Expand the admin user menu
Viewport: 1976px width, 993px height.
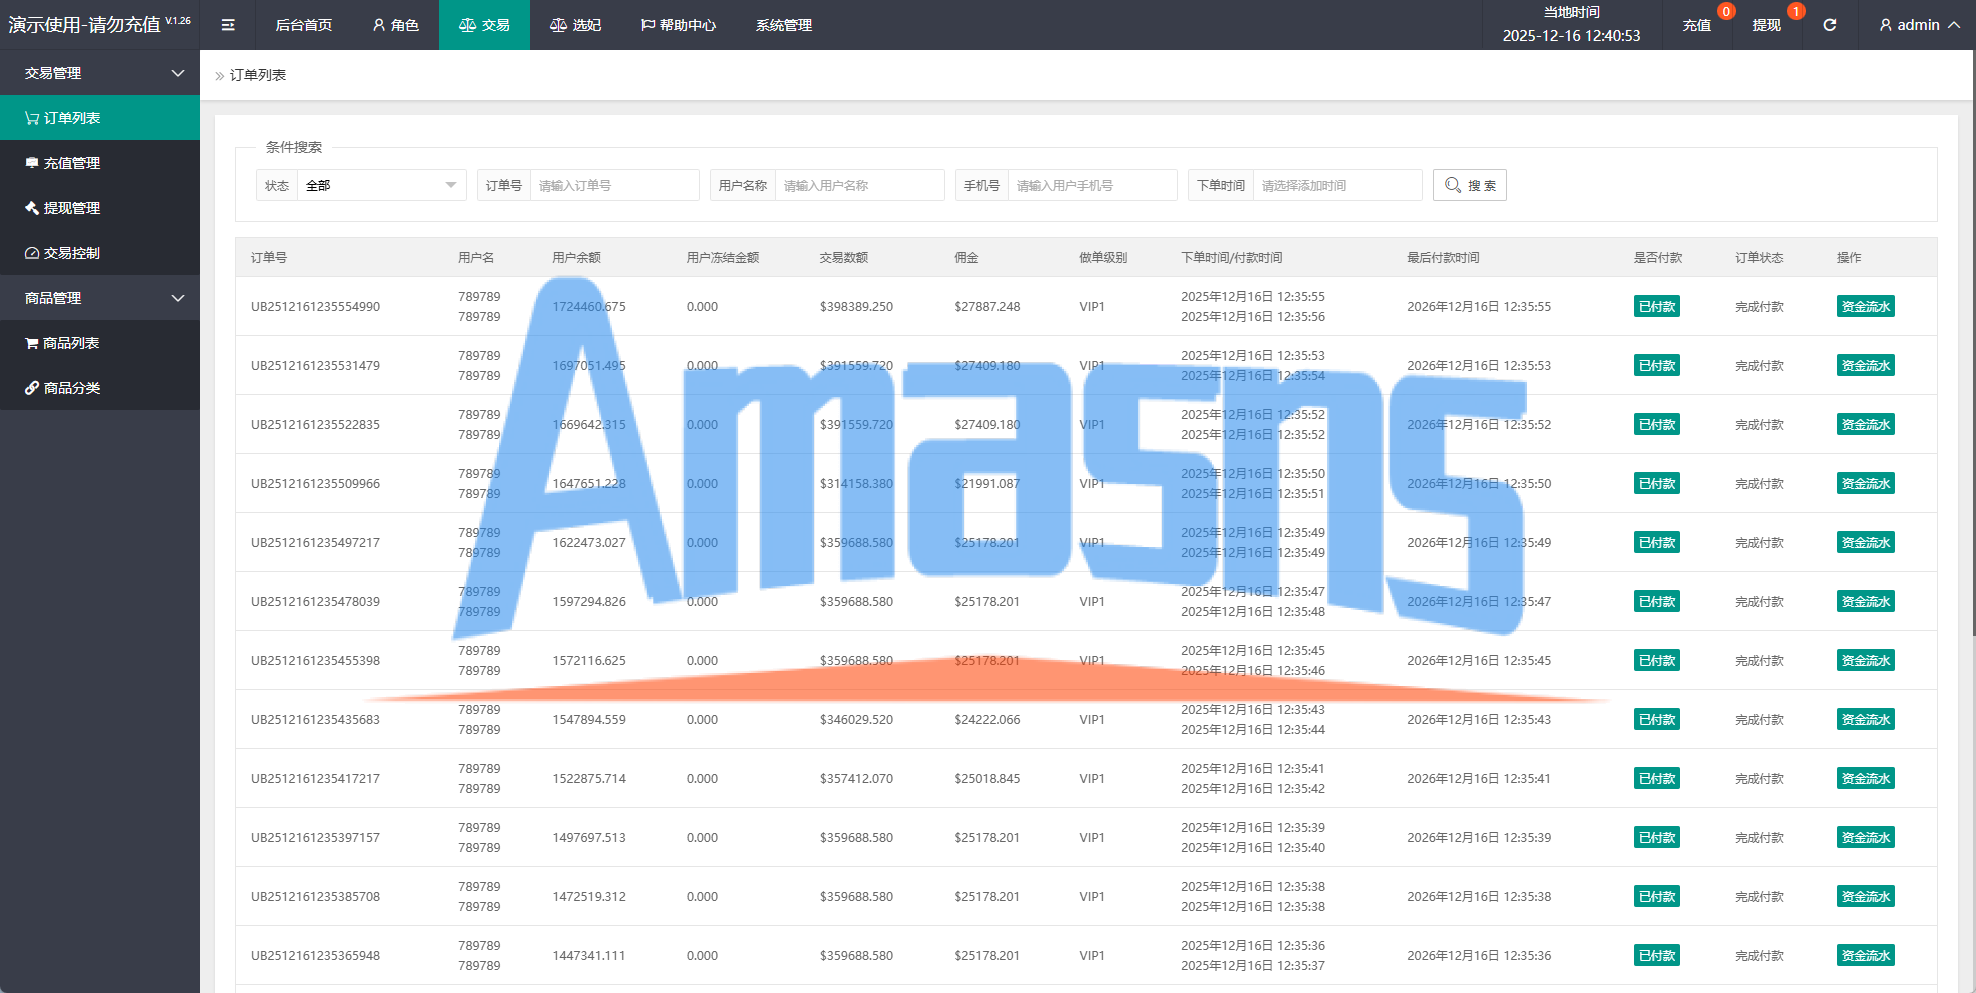1919,25
